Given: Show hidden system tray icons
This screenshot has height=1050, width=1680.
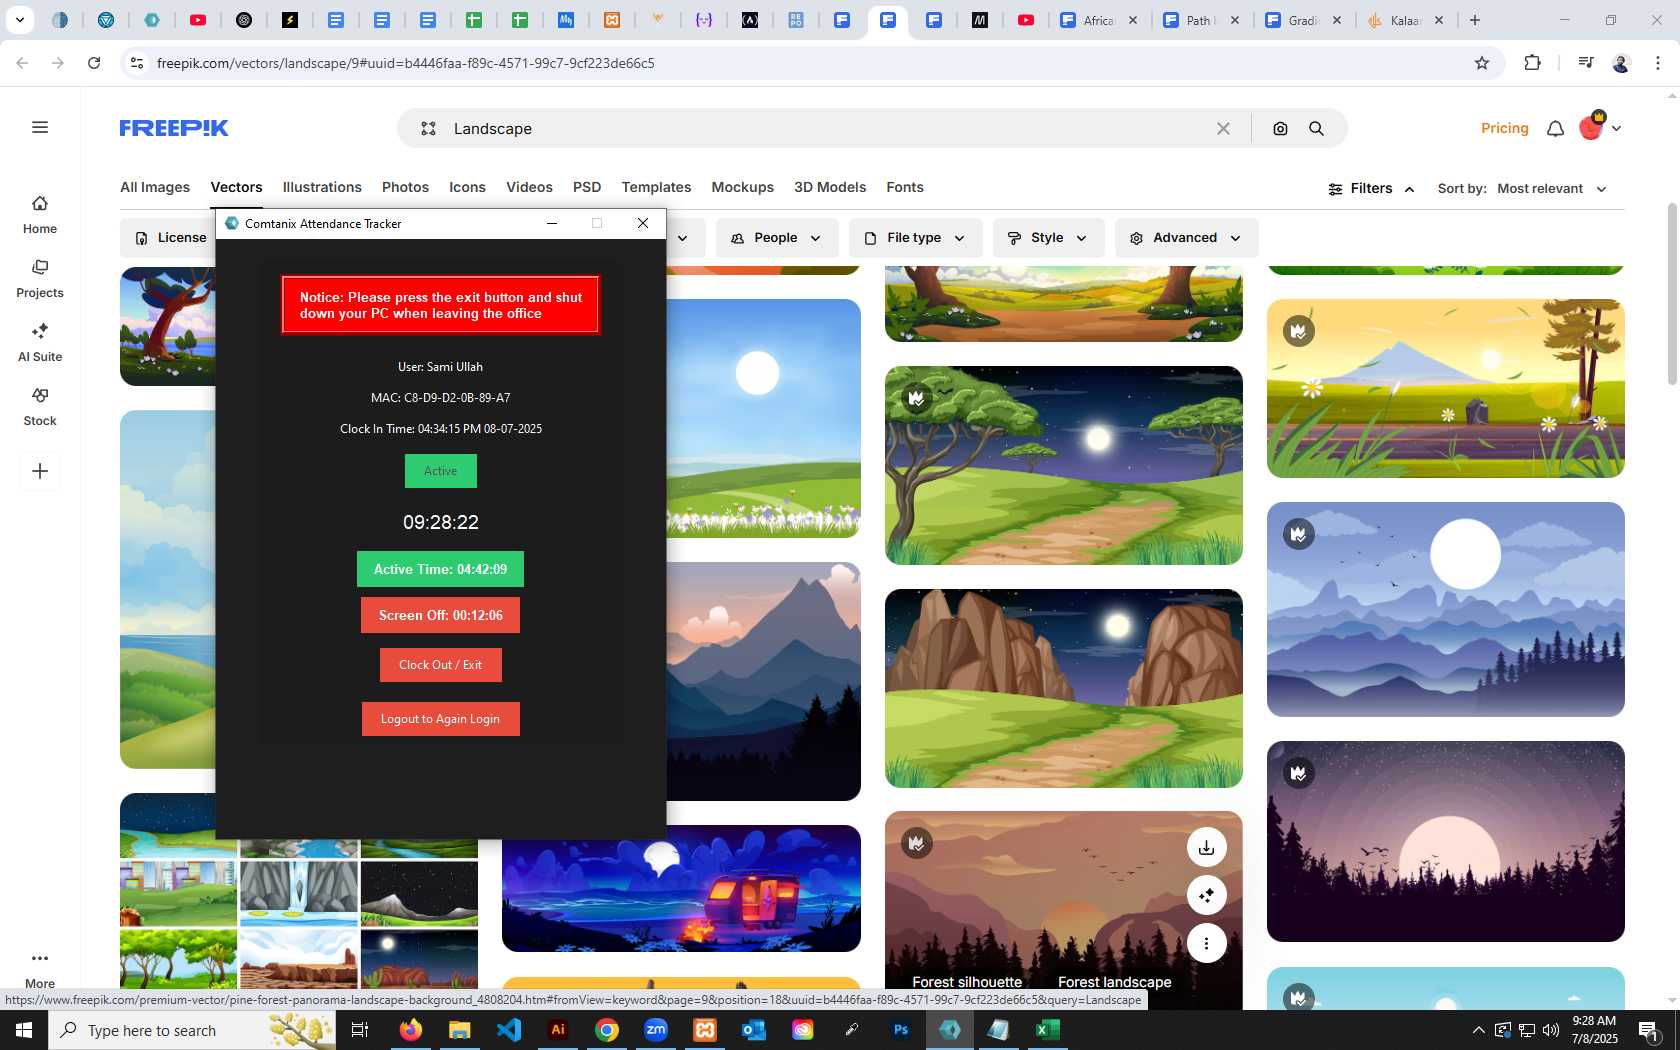Looking at the screenshot, I should pyautogui.click(x=1478, y=1030).
